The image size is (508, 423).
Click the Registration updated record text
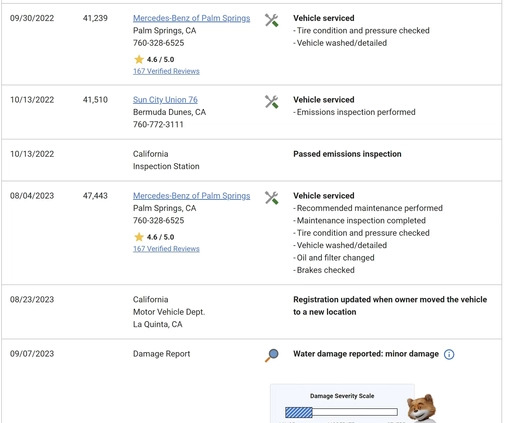390,306
